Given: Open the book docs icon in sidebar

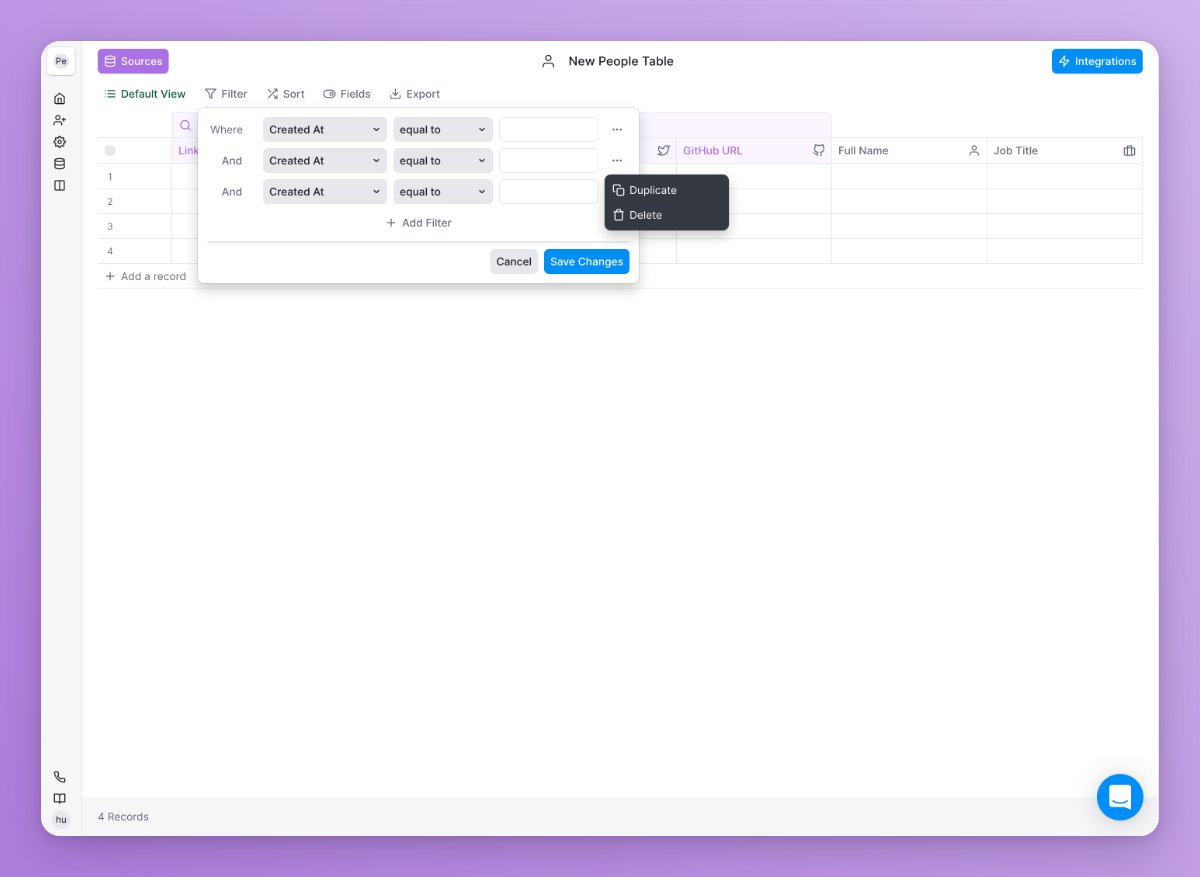Looking at the screenshot, I should [x=60, y=798].
